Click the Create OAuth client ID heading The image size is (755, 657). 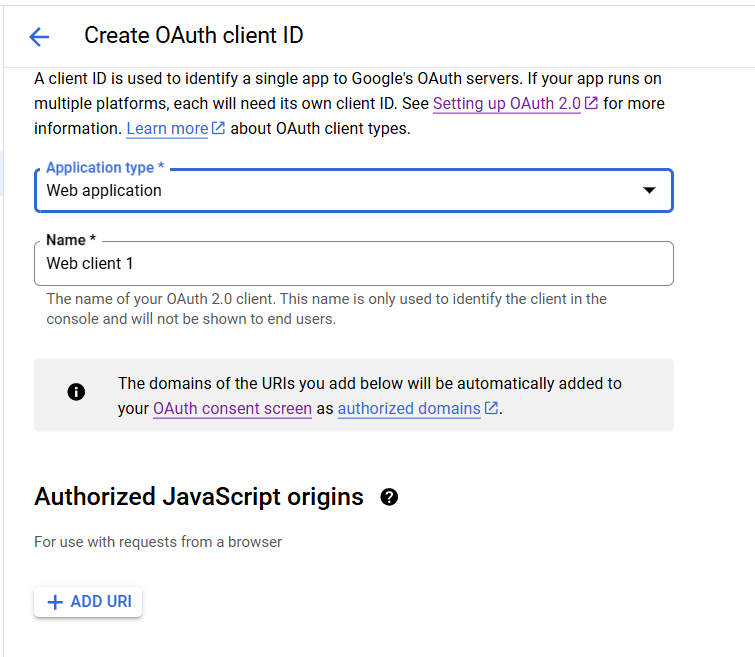click(194, 35)
